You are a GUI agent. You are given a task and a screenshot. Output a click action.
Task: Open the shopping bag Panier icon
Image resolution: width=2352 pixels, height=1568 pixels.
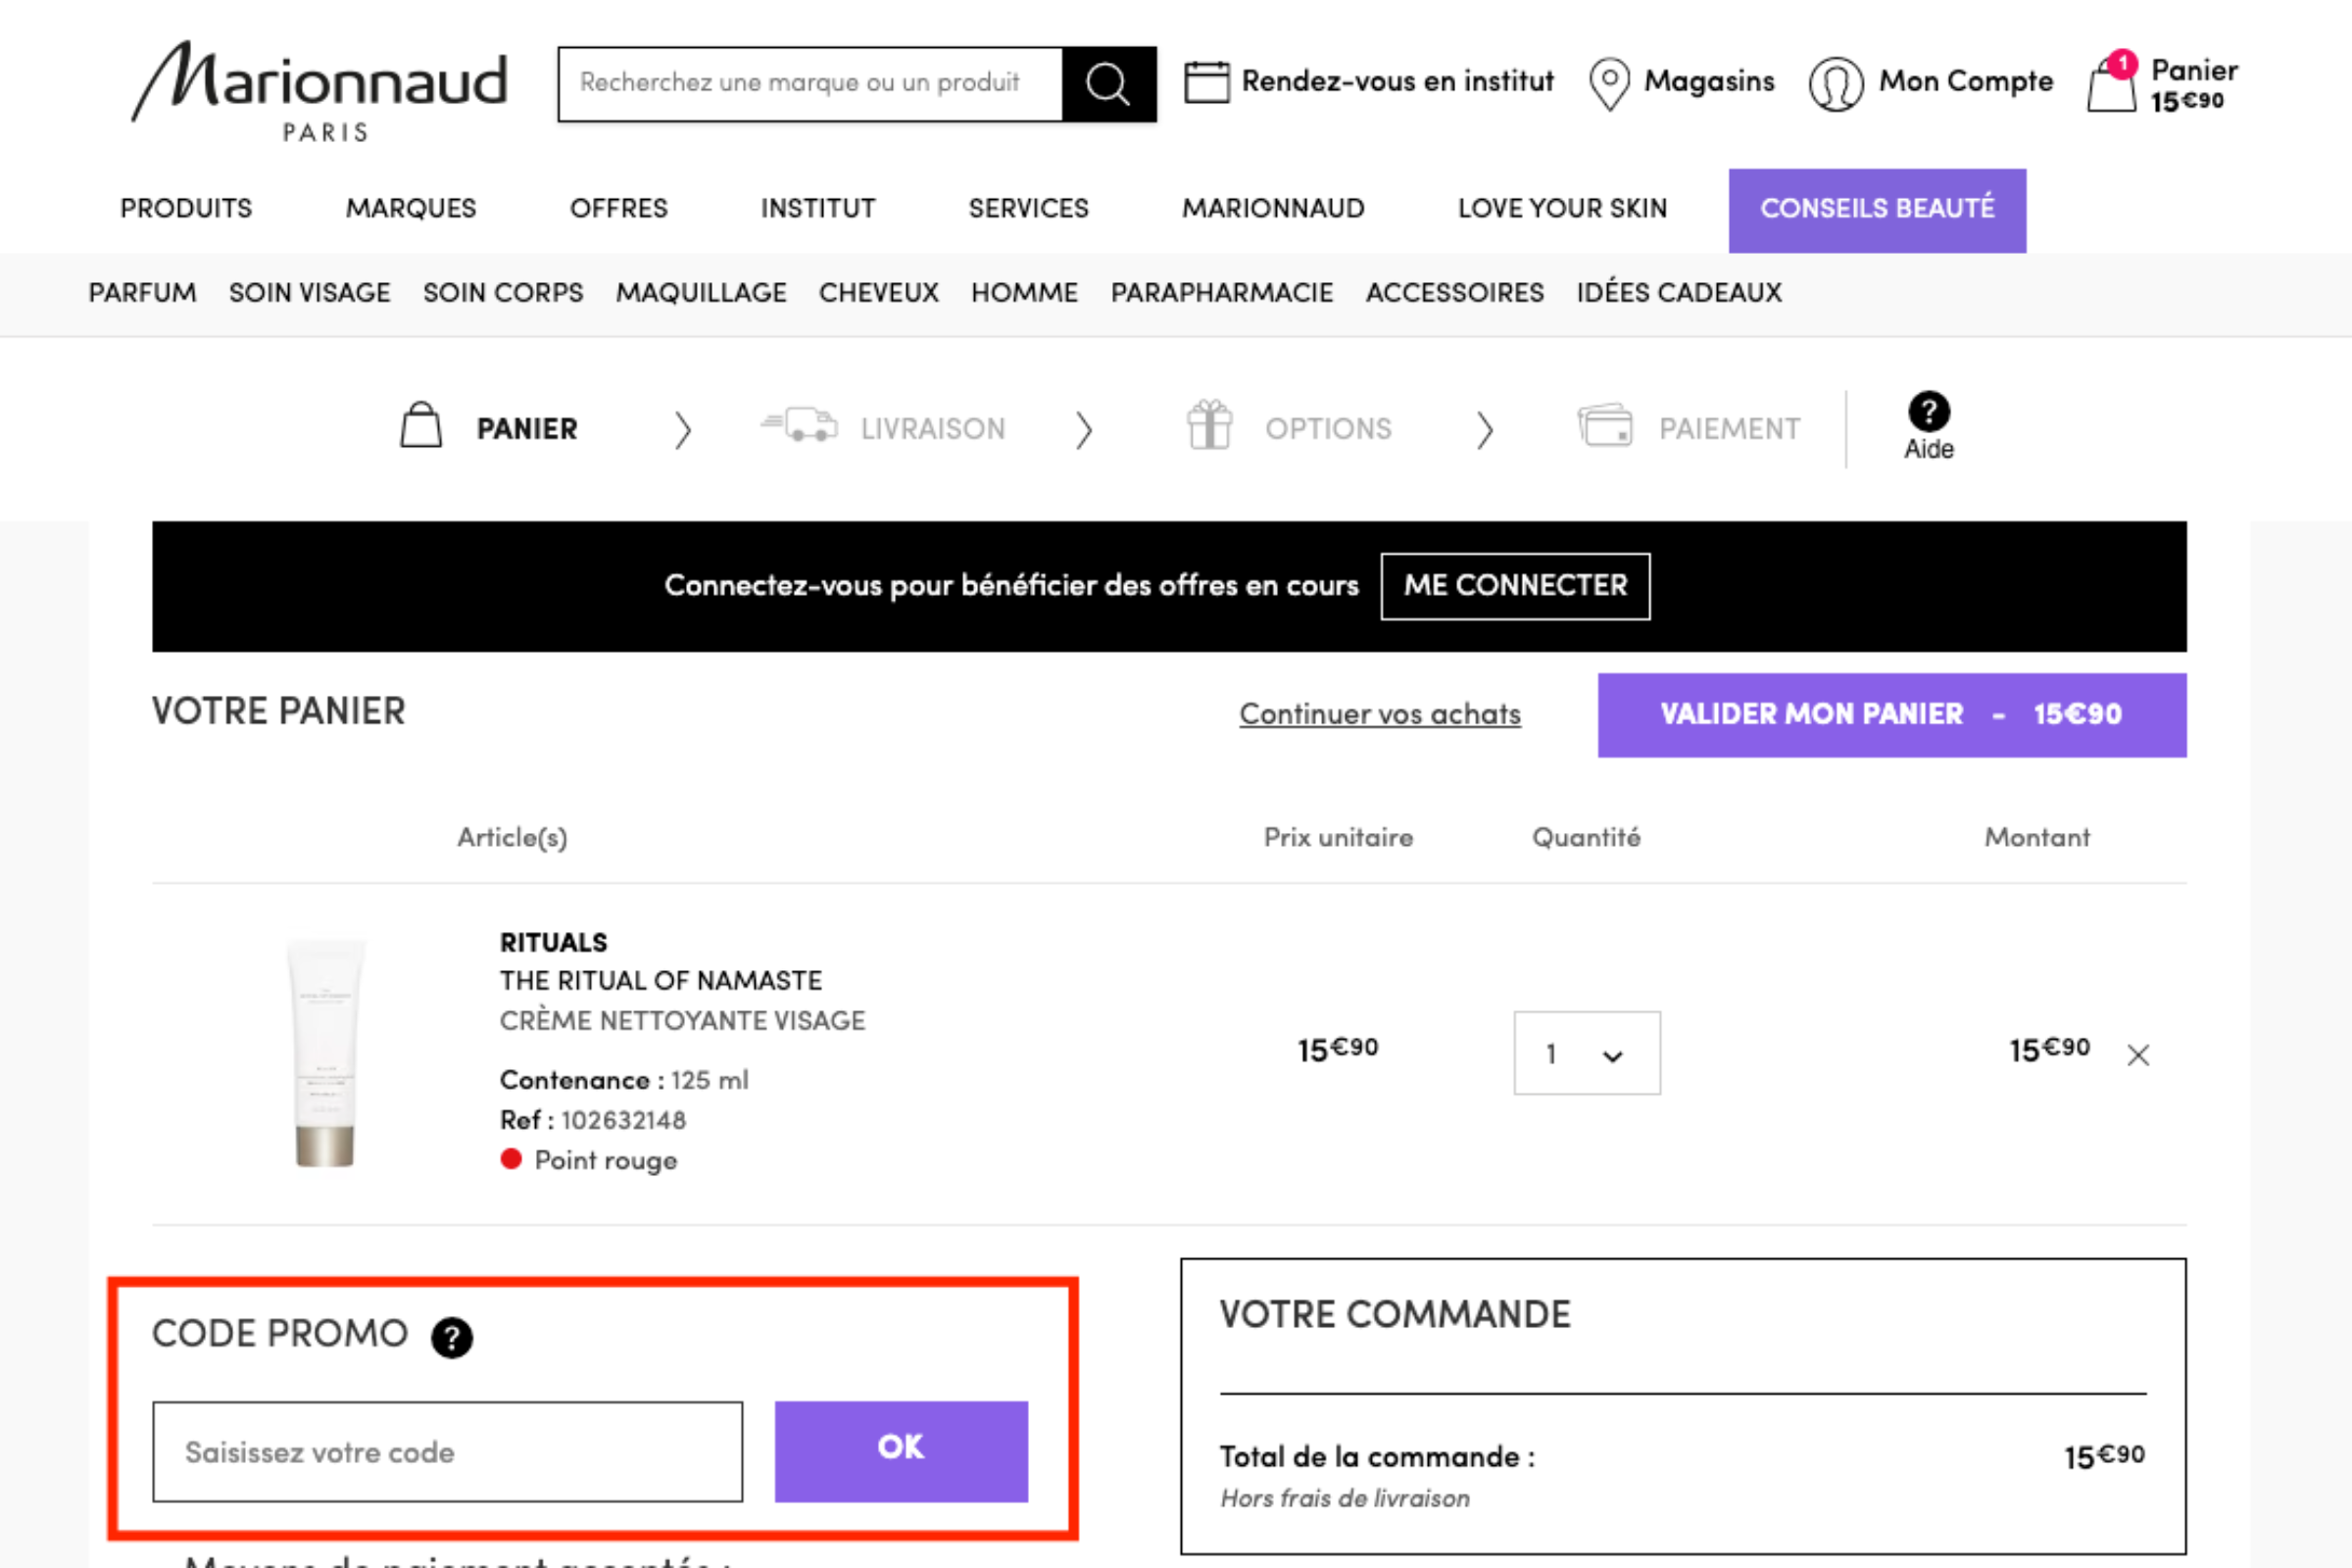coord(2112,84)
